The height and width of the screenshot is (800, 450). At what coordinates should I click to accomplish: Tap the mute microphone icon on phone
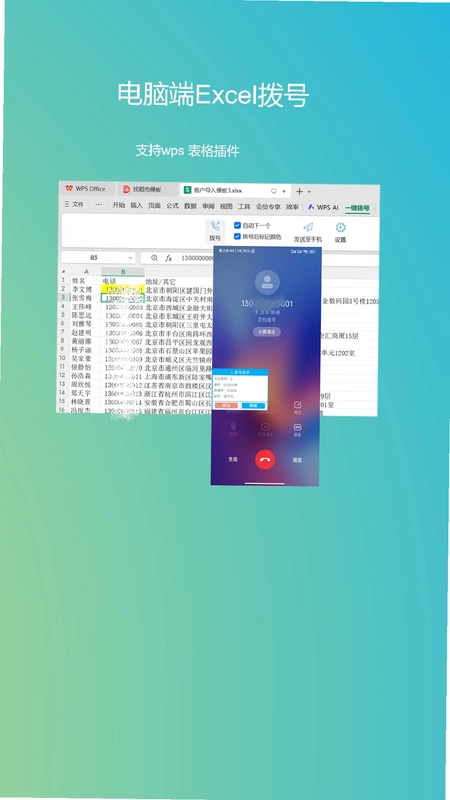pos(233,427)
